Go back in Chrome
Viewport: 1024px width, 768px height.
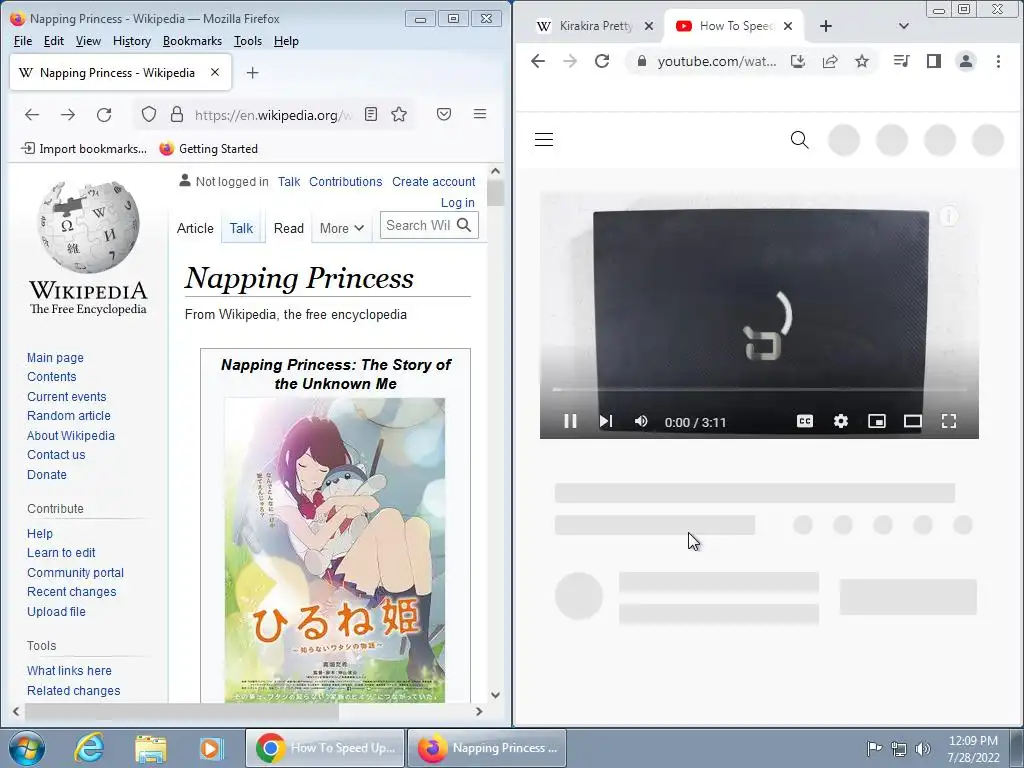click(537, 61)
